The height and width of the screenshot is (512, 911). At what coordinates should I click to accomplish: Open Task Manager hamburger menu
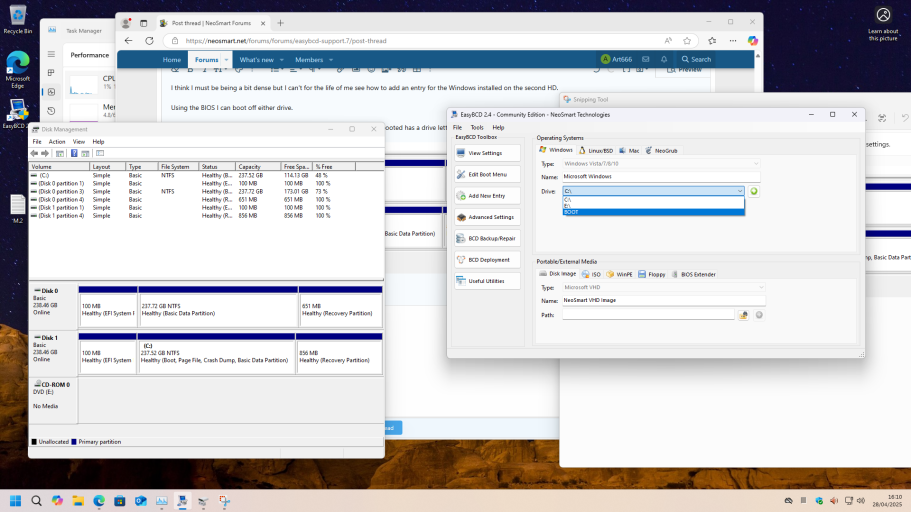[51, 54]
